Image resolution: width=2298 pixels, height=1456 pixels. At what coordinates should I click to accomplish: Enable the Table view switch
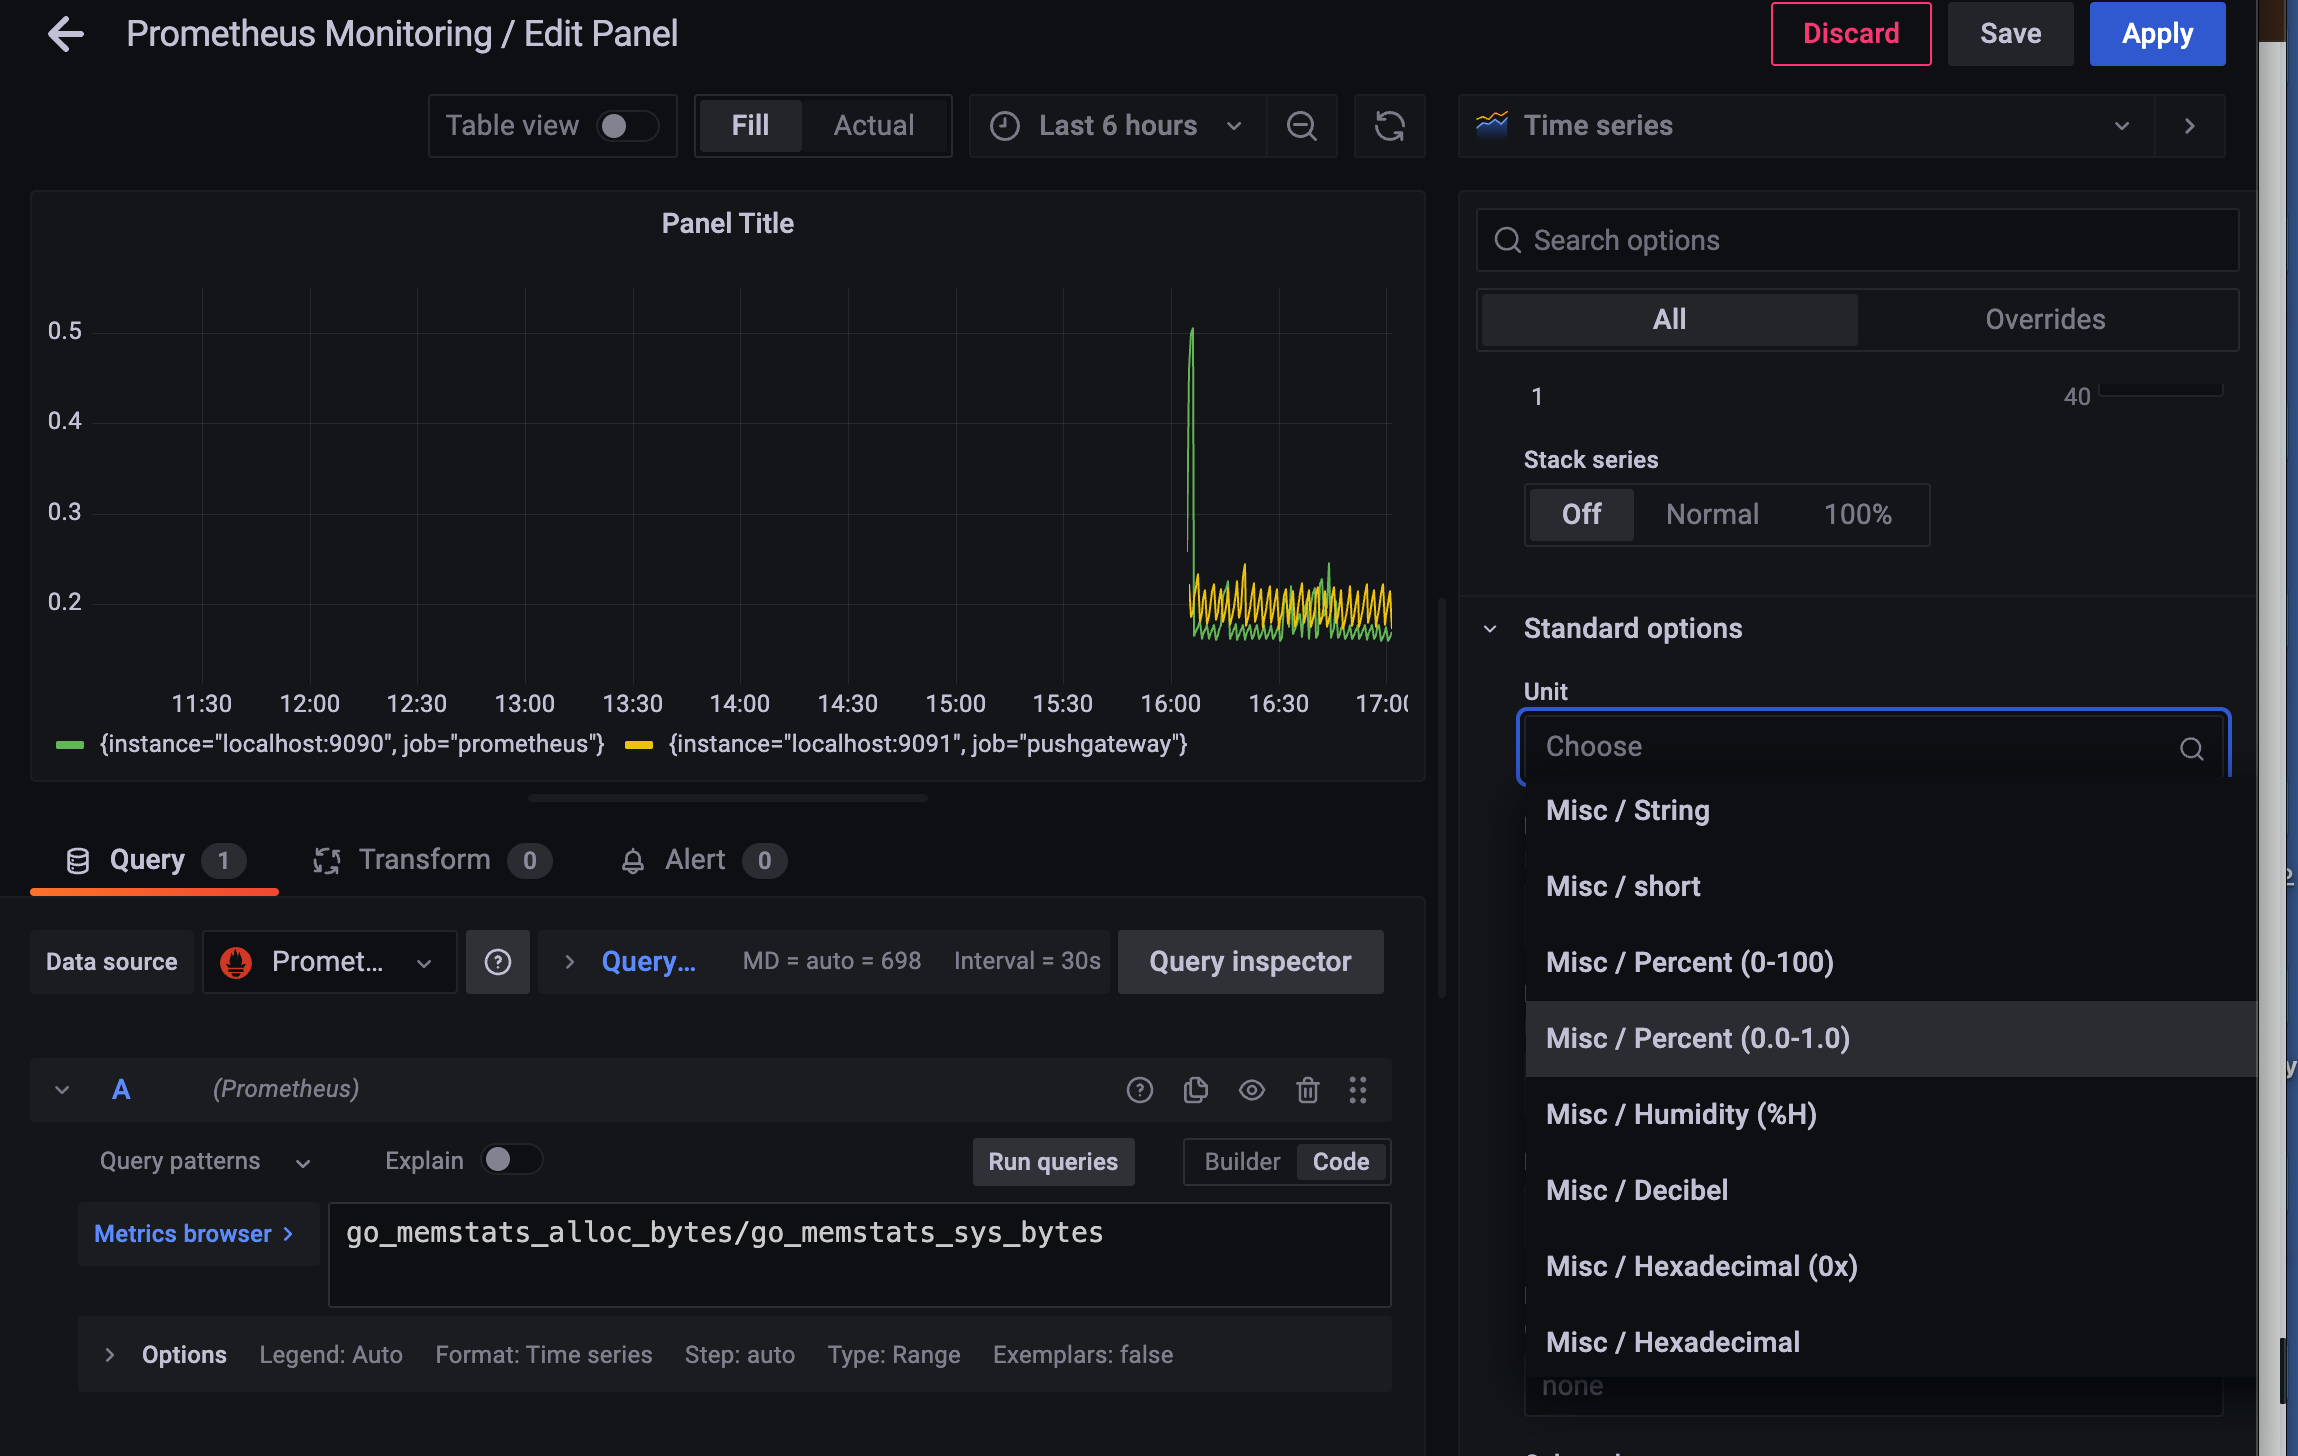[x=626, y=126]
